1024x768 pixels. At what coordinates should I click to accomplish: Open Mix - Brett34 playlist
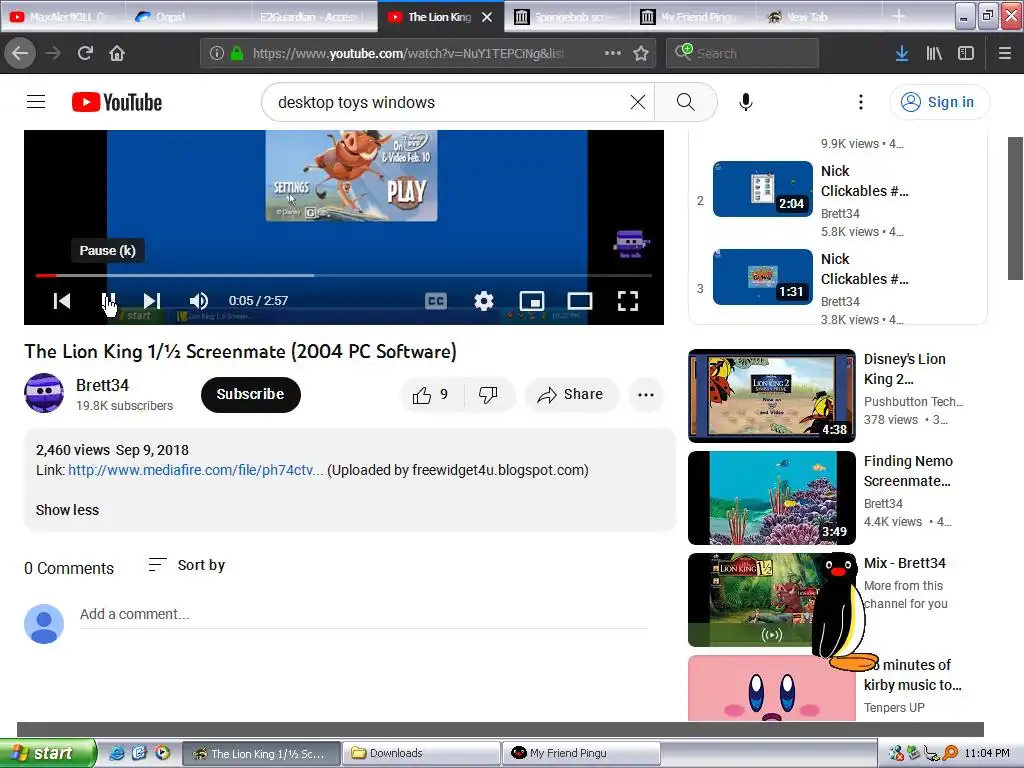pyautogui.click(x=904, y=563)
